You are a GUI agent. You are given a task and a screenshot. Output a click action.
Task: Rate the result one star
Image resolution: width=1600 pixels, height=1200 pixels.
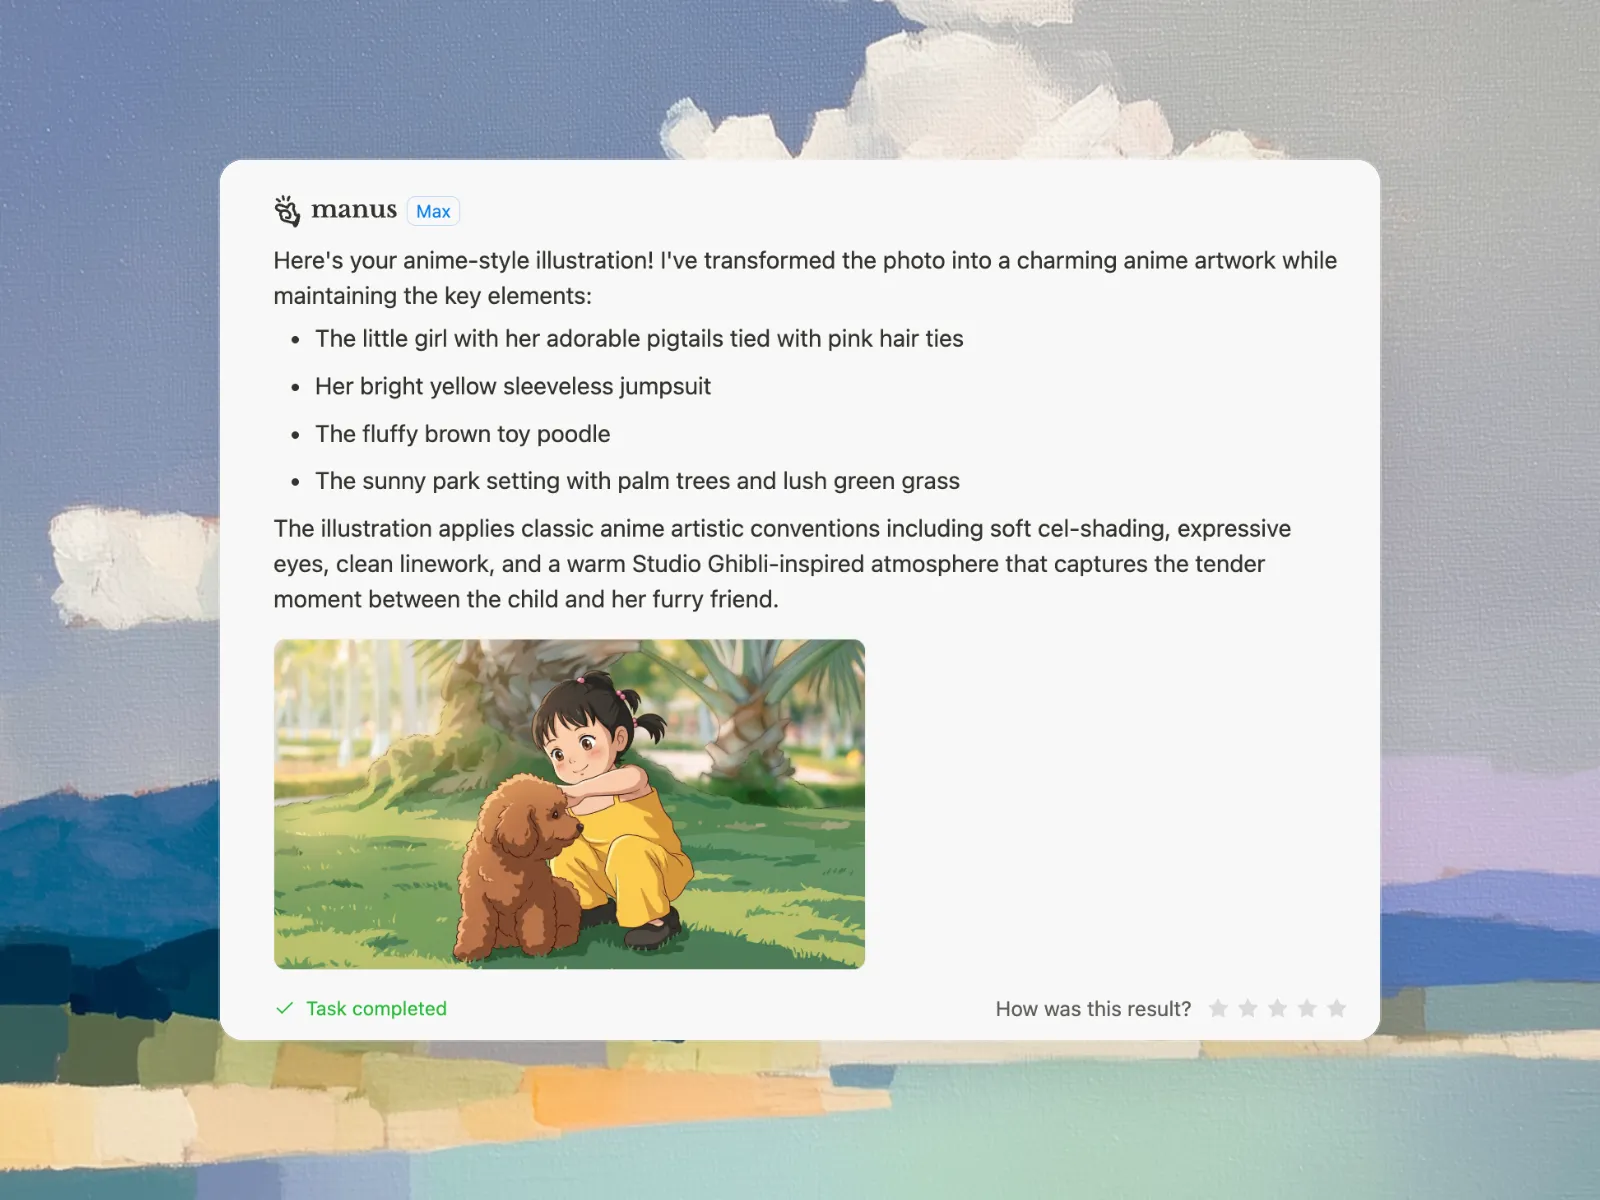pyautogui.click(x=1218, y=1008)
